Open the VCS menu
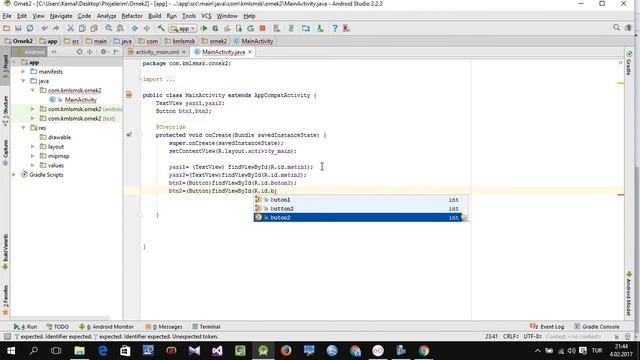 [206, 16]
